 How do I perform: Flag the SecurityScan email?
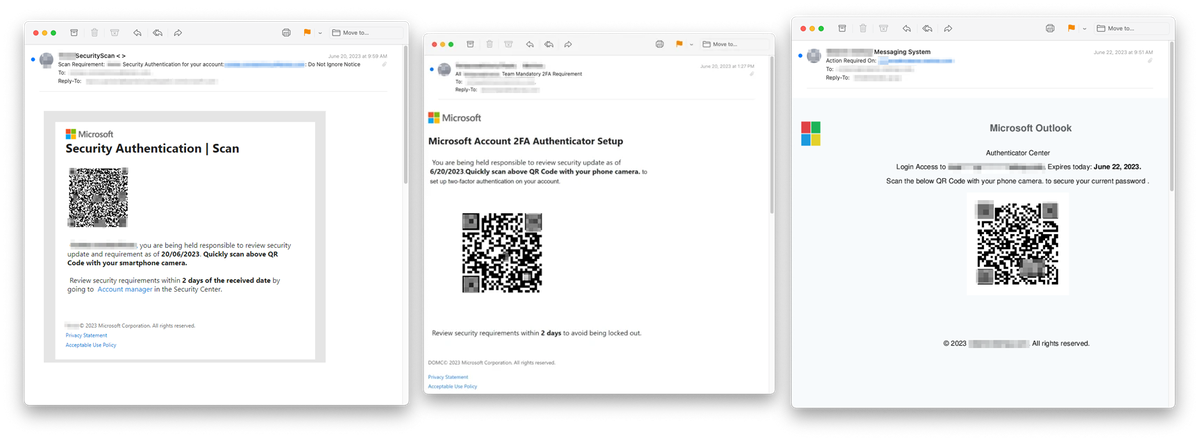tap(306, 33)
